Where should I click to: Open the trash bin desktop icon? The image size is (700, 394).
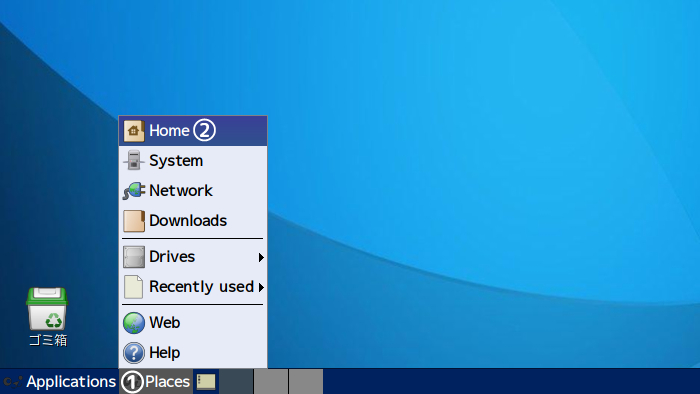[x=47, y=309]
